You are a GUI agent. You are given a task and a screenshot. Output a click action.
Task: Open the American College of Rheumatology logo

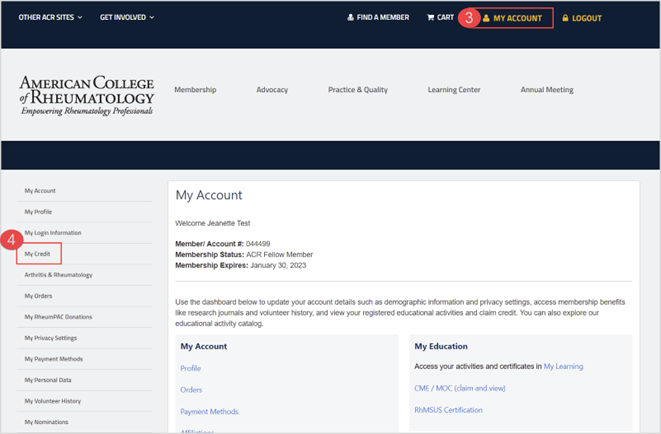pyautogui.click(x=86, y=95)
